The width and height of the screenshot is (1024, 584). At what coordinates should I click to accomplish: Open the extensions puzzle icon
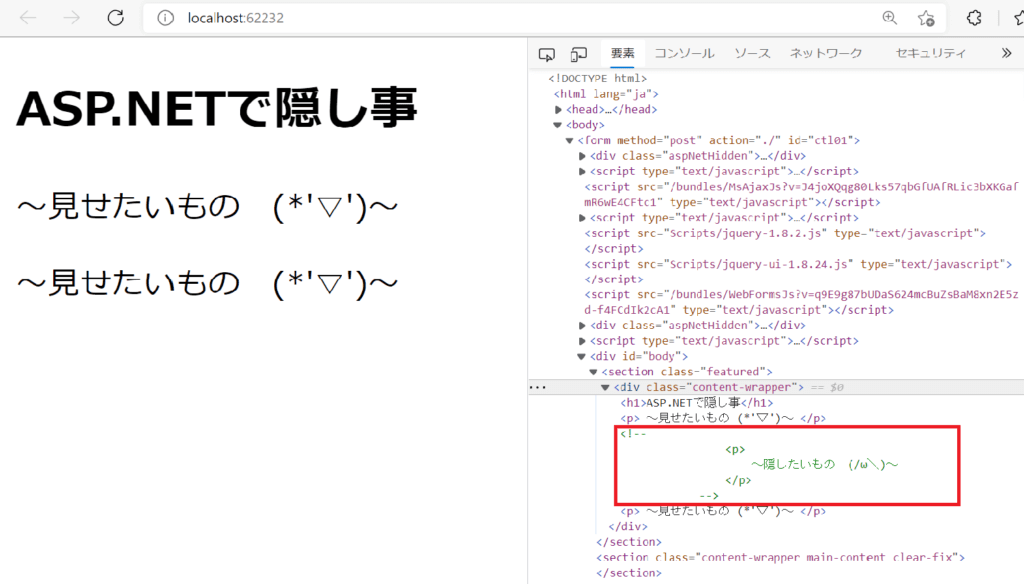974,18
